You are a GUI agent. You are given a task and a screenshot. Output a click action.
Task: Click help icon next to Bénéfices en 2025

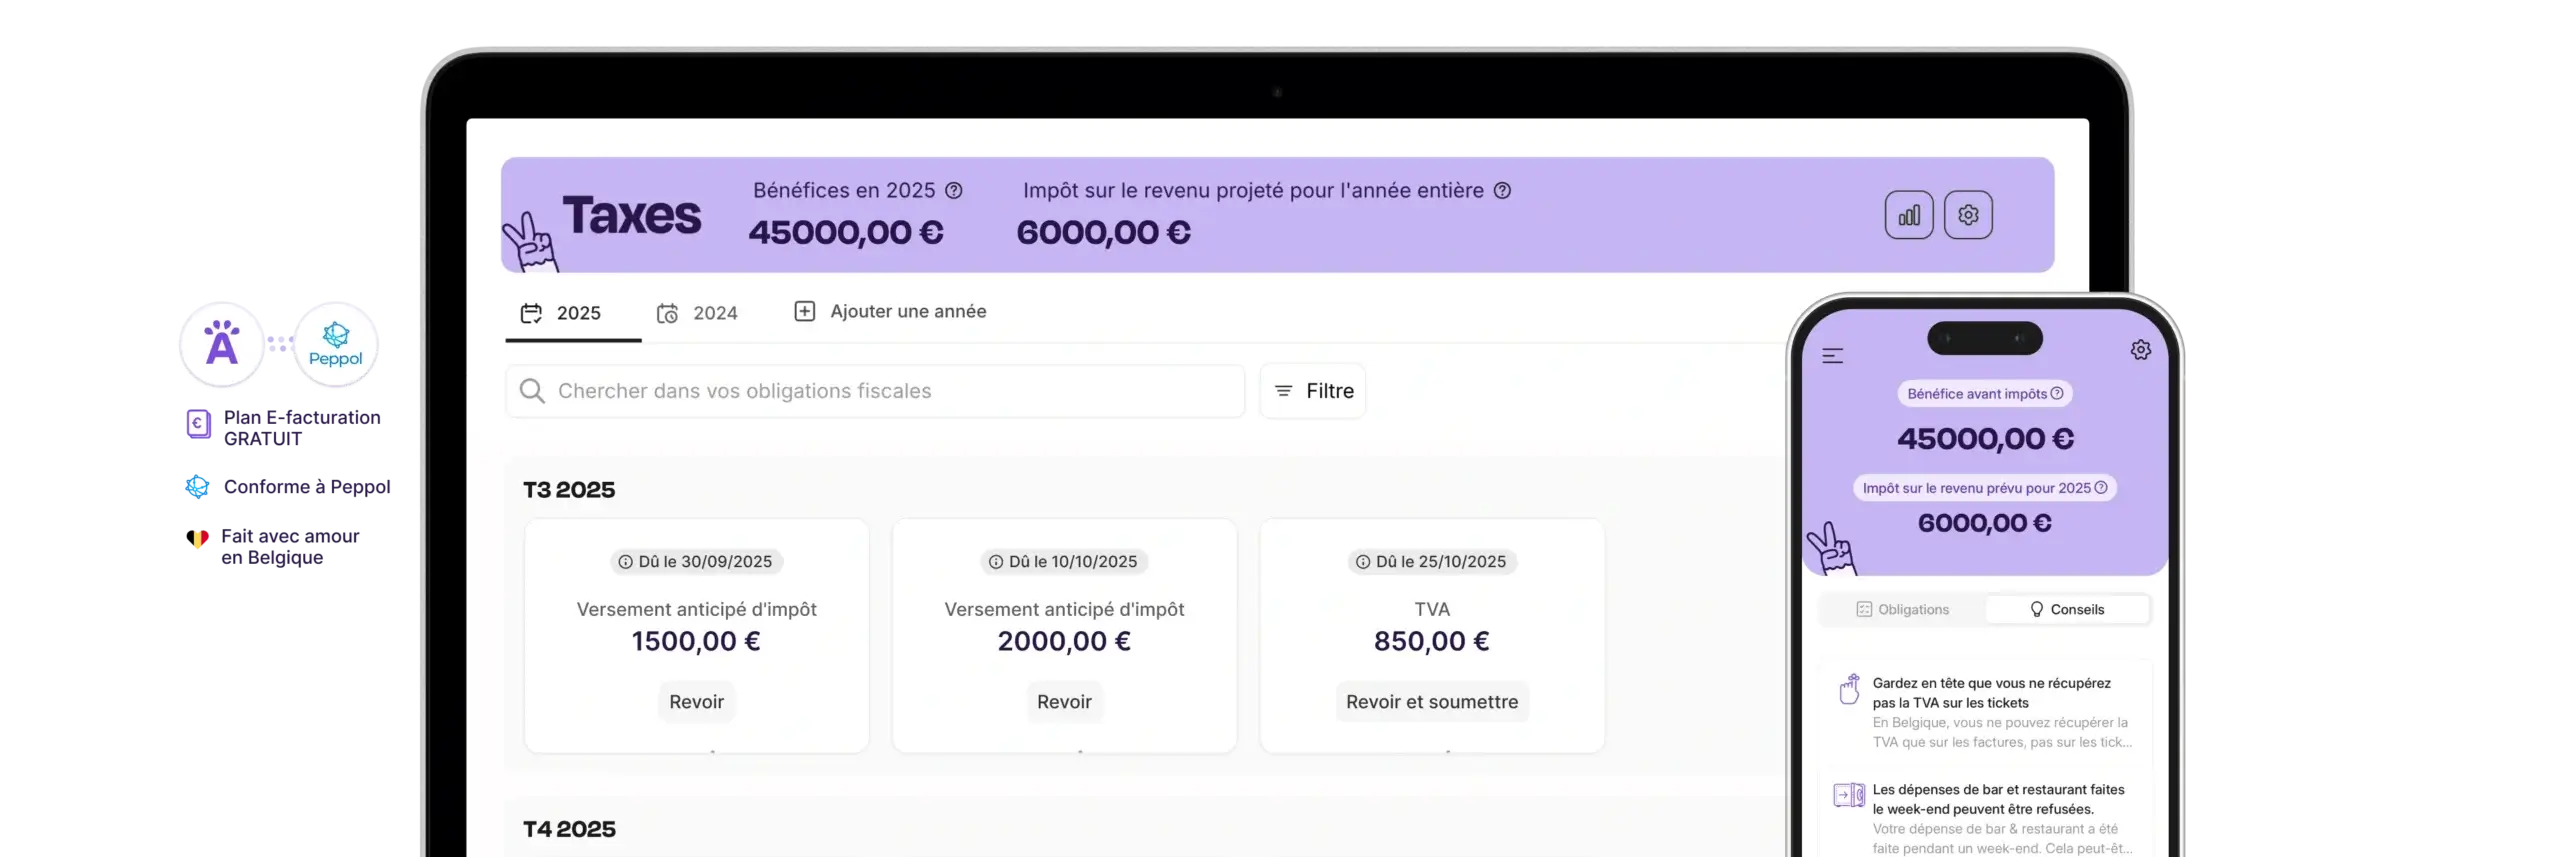click(x=954, y=191)
